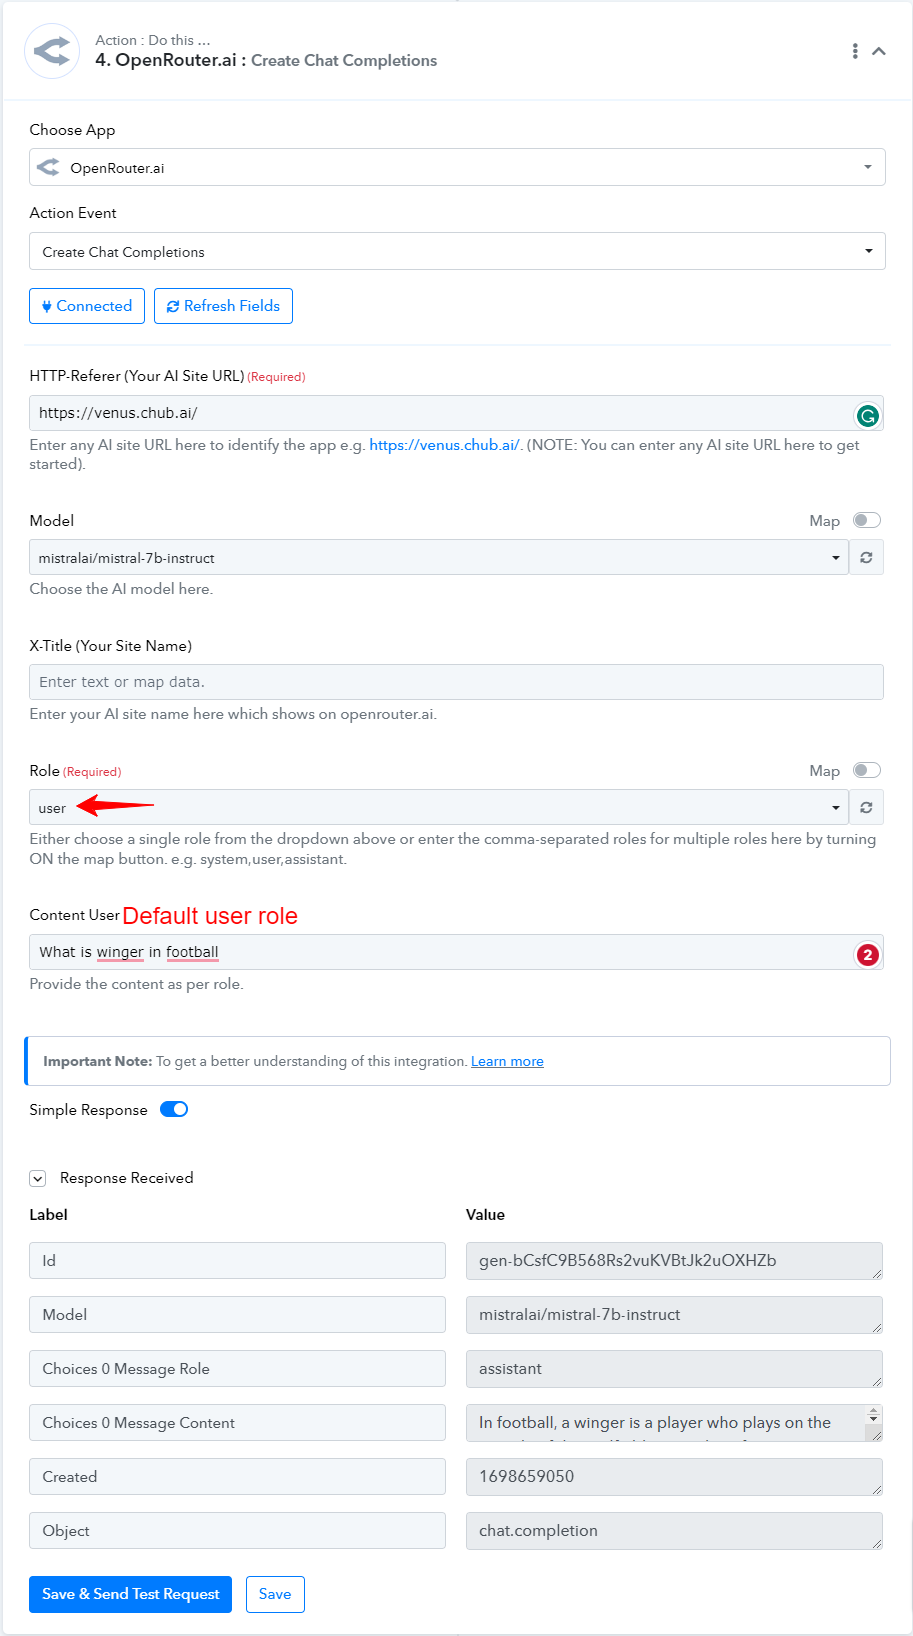Click Save & Send Test Request
Image resolution: width=913 pixels, height=1636 pixels.
(130, 1594)
